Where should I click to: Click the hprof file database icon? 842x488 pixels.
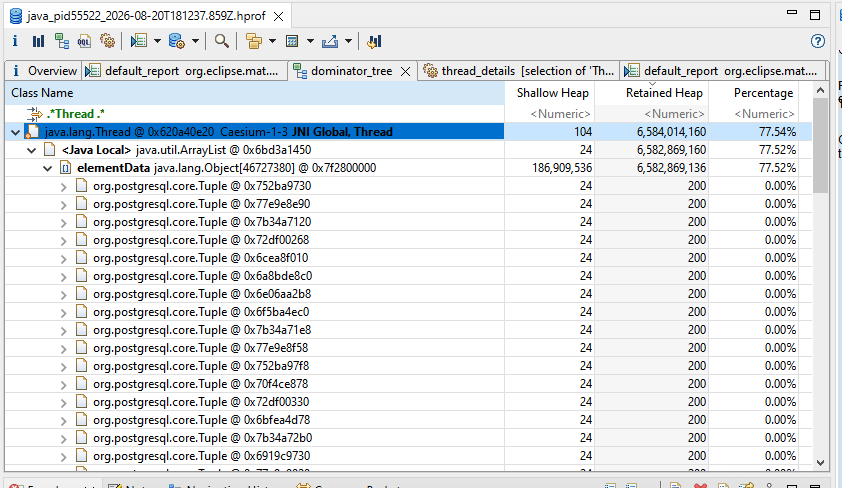[x=16, y=16]
